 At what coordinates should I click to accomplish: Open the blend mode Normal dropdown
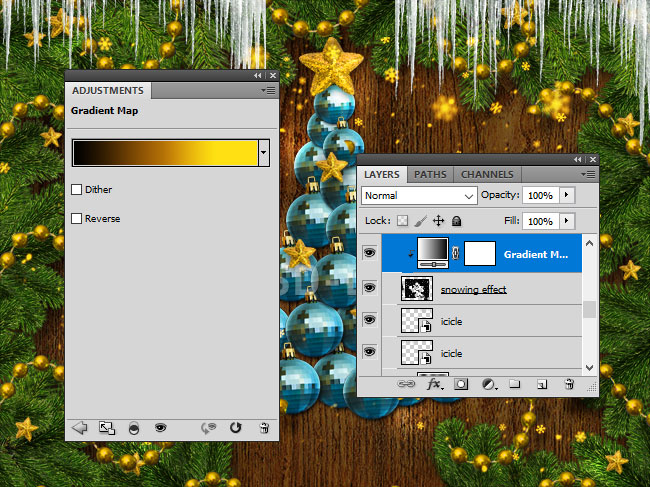click(420, 196)
